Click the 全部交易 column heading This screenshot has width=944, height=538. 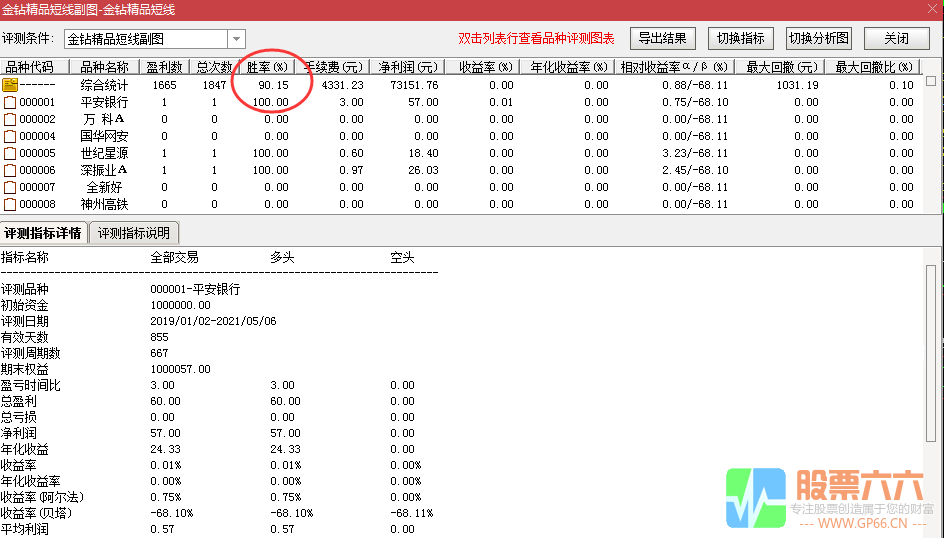point(175,258)
